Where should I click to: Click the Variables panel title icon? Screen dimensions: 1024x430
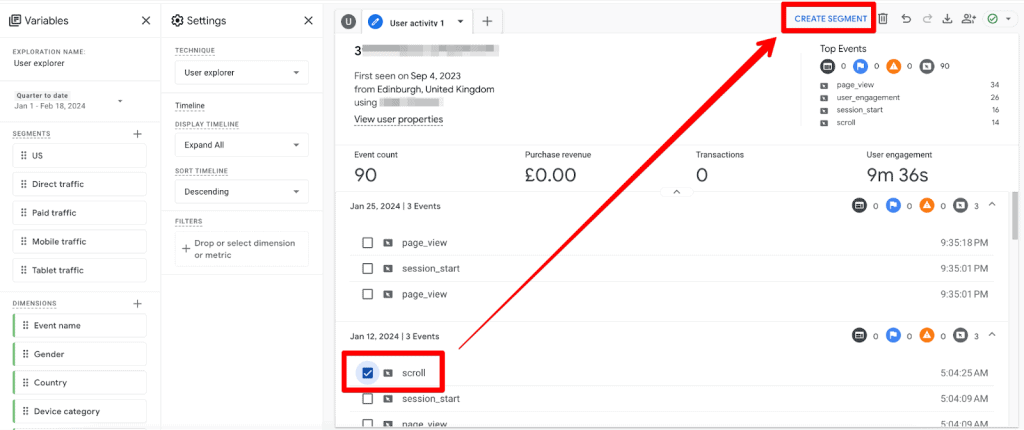[14, 21]
